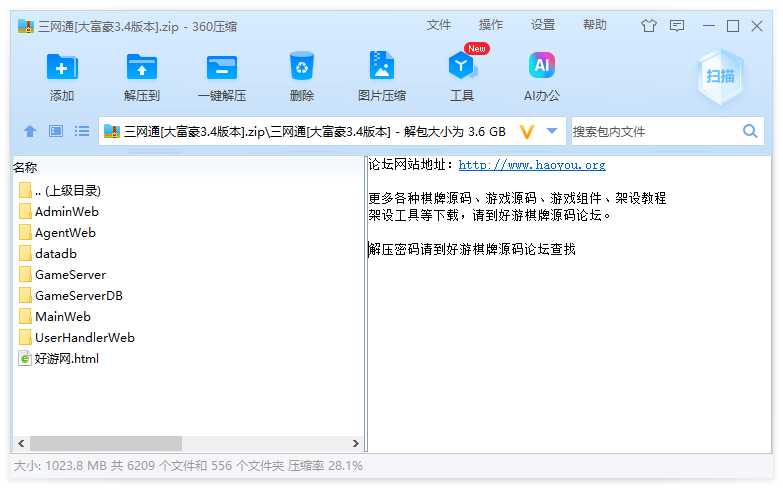The width and height of the screenshot is (783, 488).
Task: Close the 360压缩 window
Action: coord(757,25)
